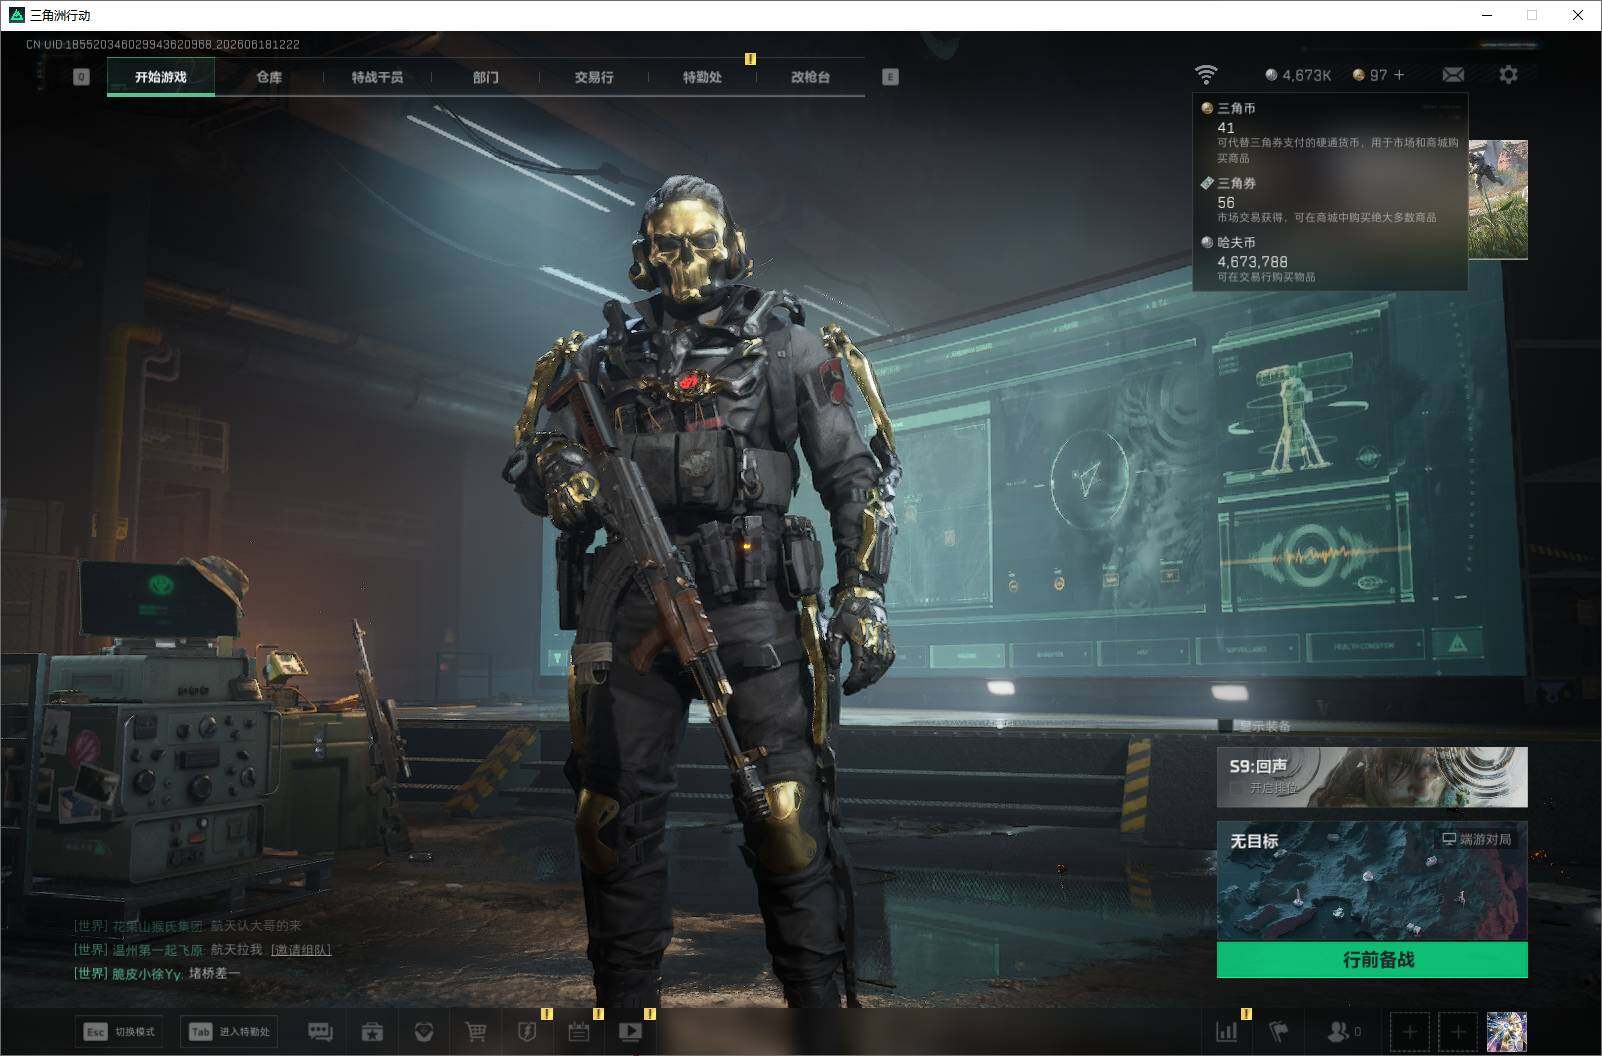Click the diamond collection icon in bottom bar
The width and height of the screenshot is (1602, 1056).
(424, 1031)
